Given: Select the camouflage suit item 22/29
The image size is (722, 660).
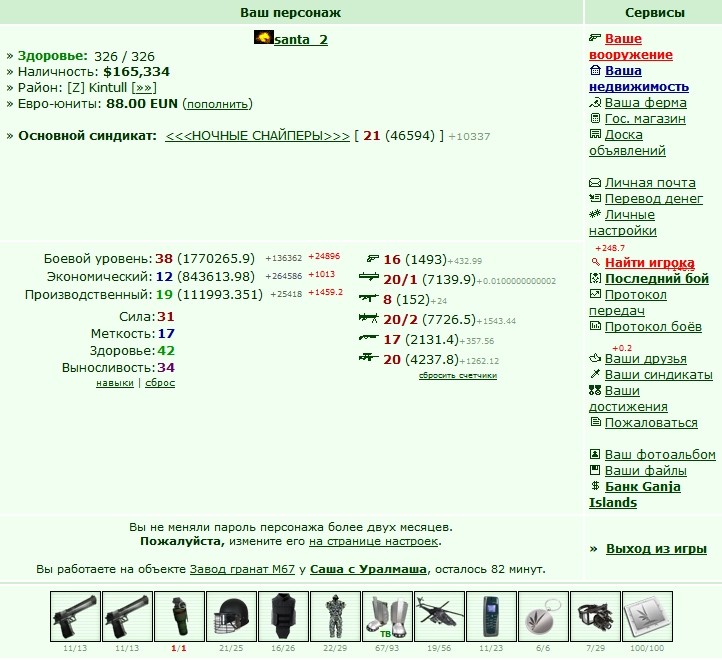Looking at the screenshot, I should pos(335,617).
